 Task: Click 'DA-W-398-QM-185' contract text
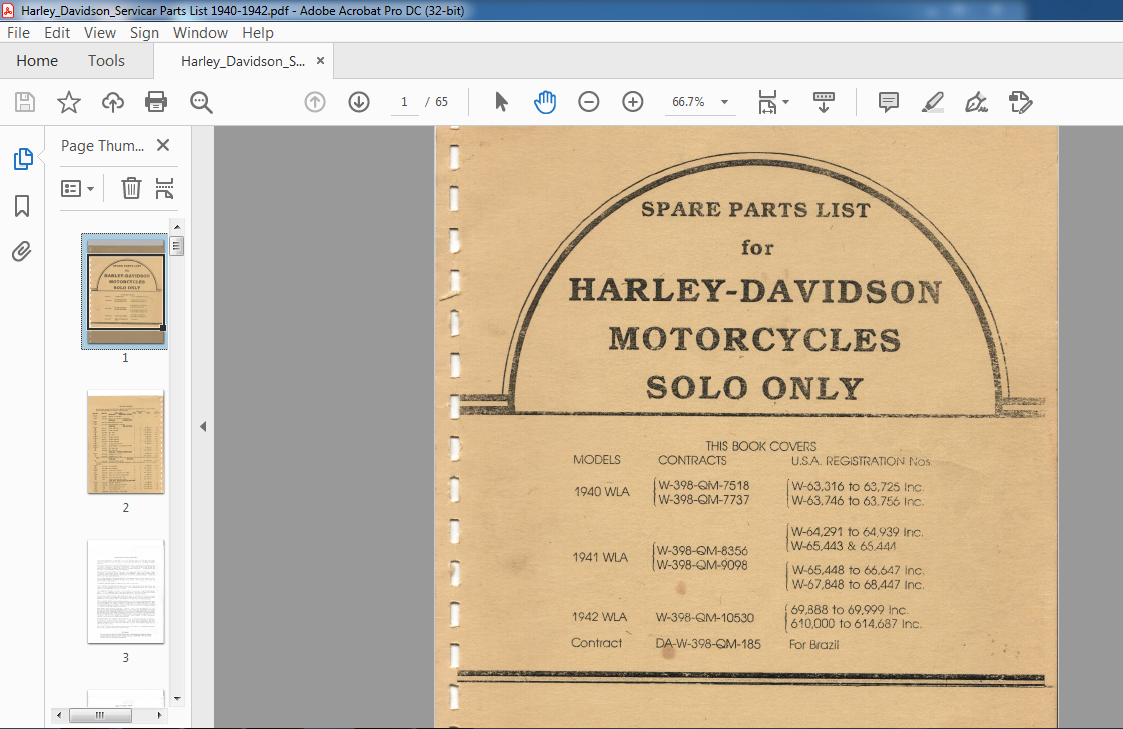pos(708,644)
